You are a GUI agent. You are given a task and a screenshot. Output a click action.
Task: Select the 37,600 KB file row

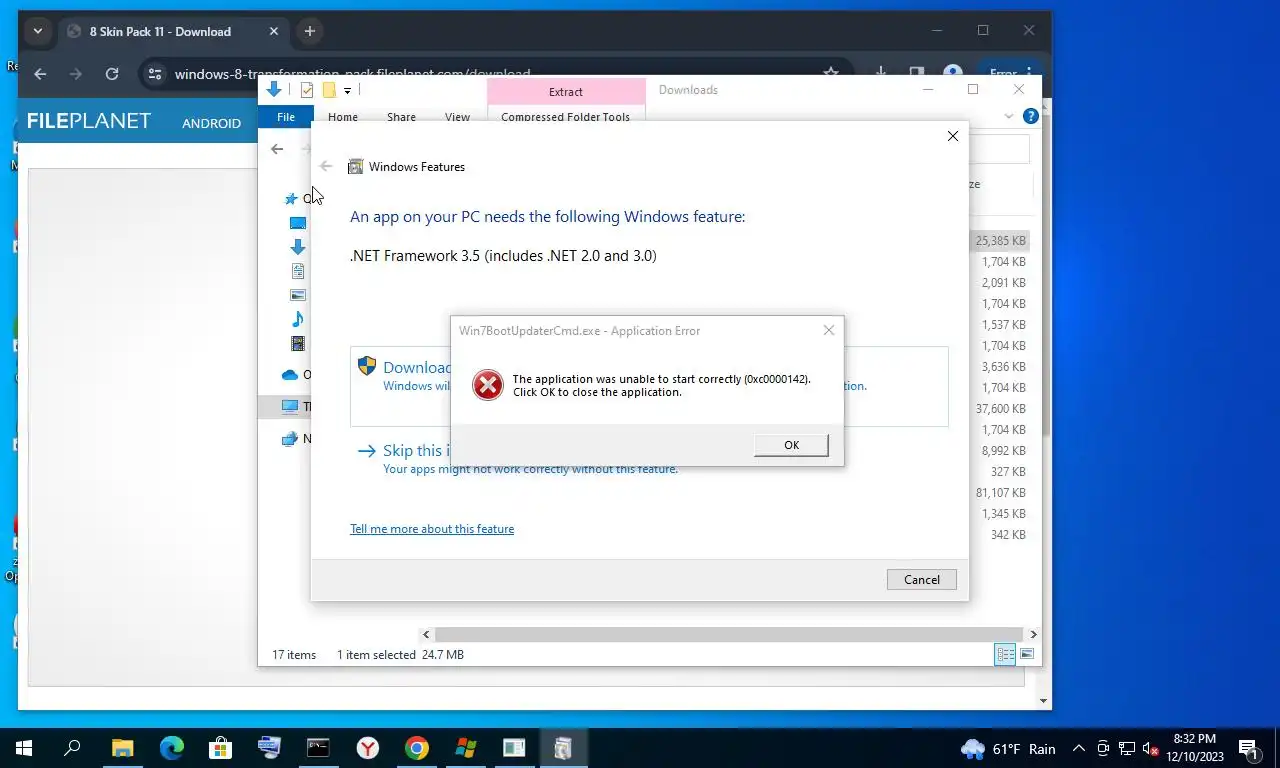(1000, 409)
